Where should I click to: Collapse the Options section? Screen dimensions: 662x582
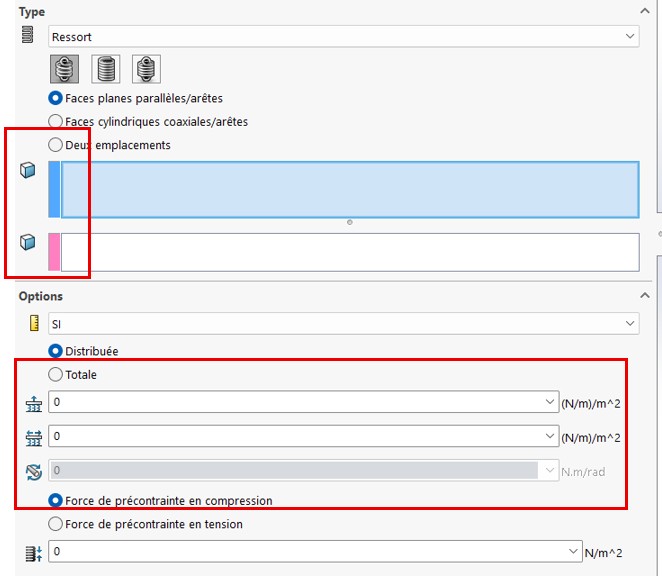pos(644,296)
